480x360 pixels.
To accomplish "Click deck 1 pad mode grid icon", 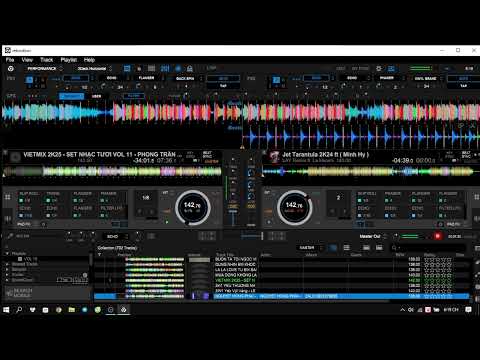I will (7, 197).
